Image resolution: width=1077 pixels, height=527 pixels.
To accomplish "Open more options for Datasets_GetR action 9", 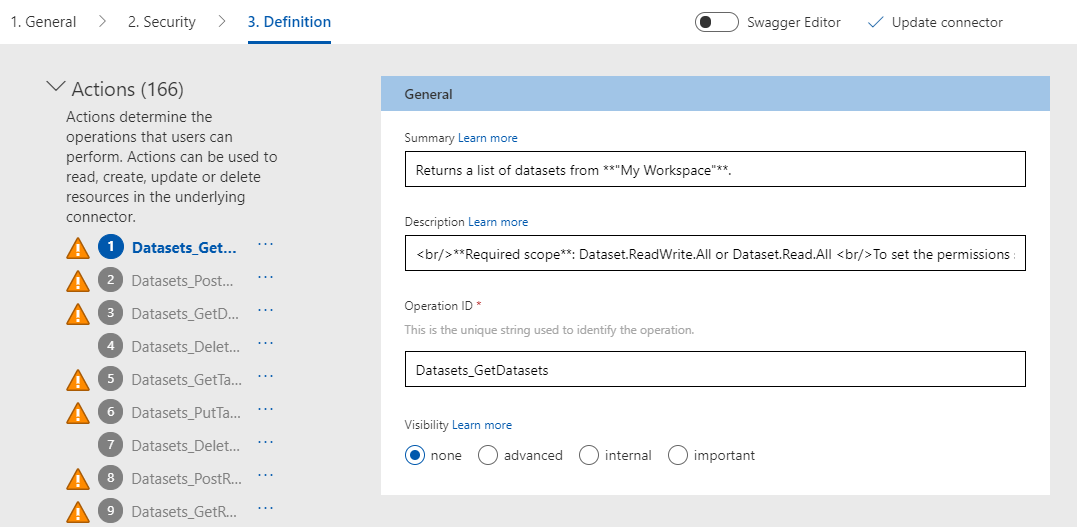I will click(265, 508).
